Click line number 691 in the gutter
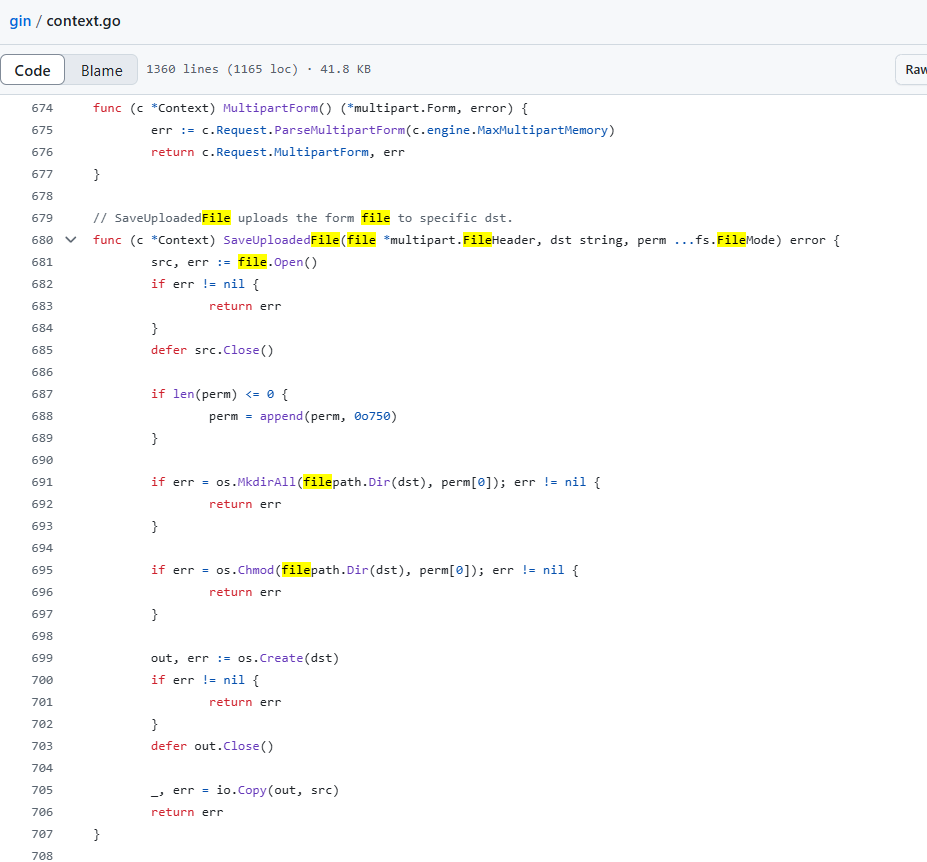This screenshot has height=862, width=927. 42,482
